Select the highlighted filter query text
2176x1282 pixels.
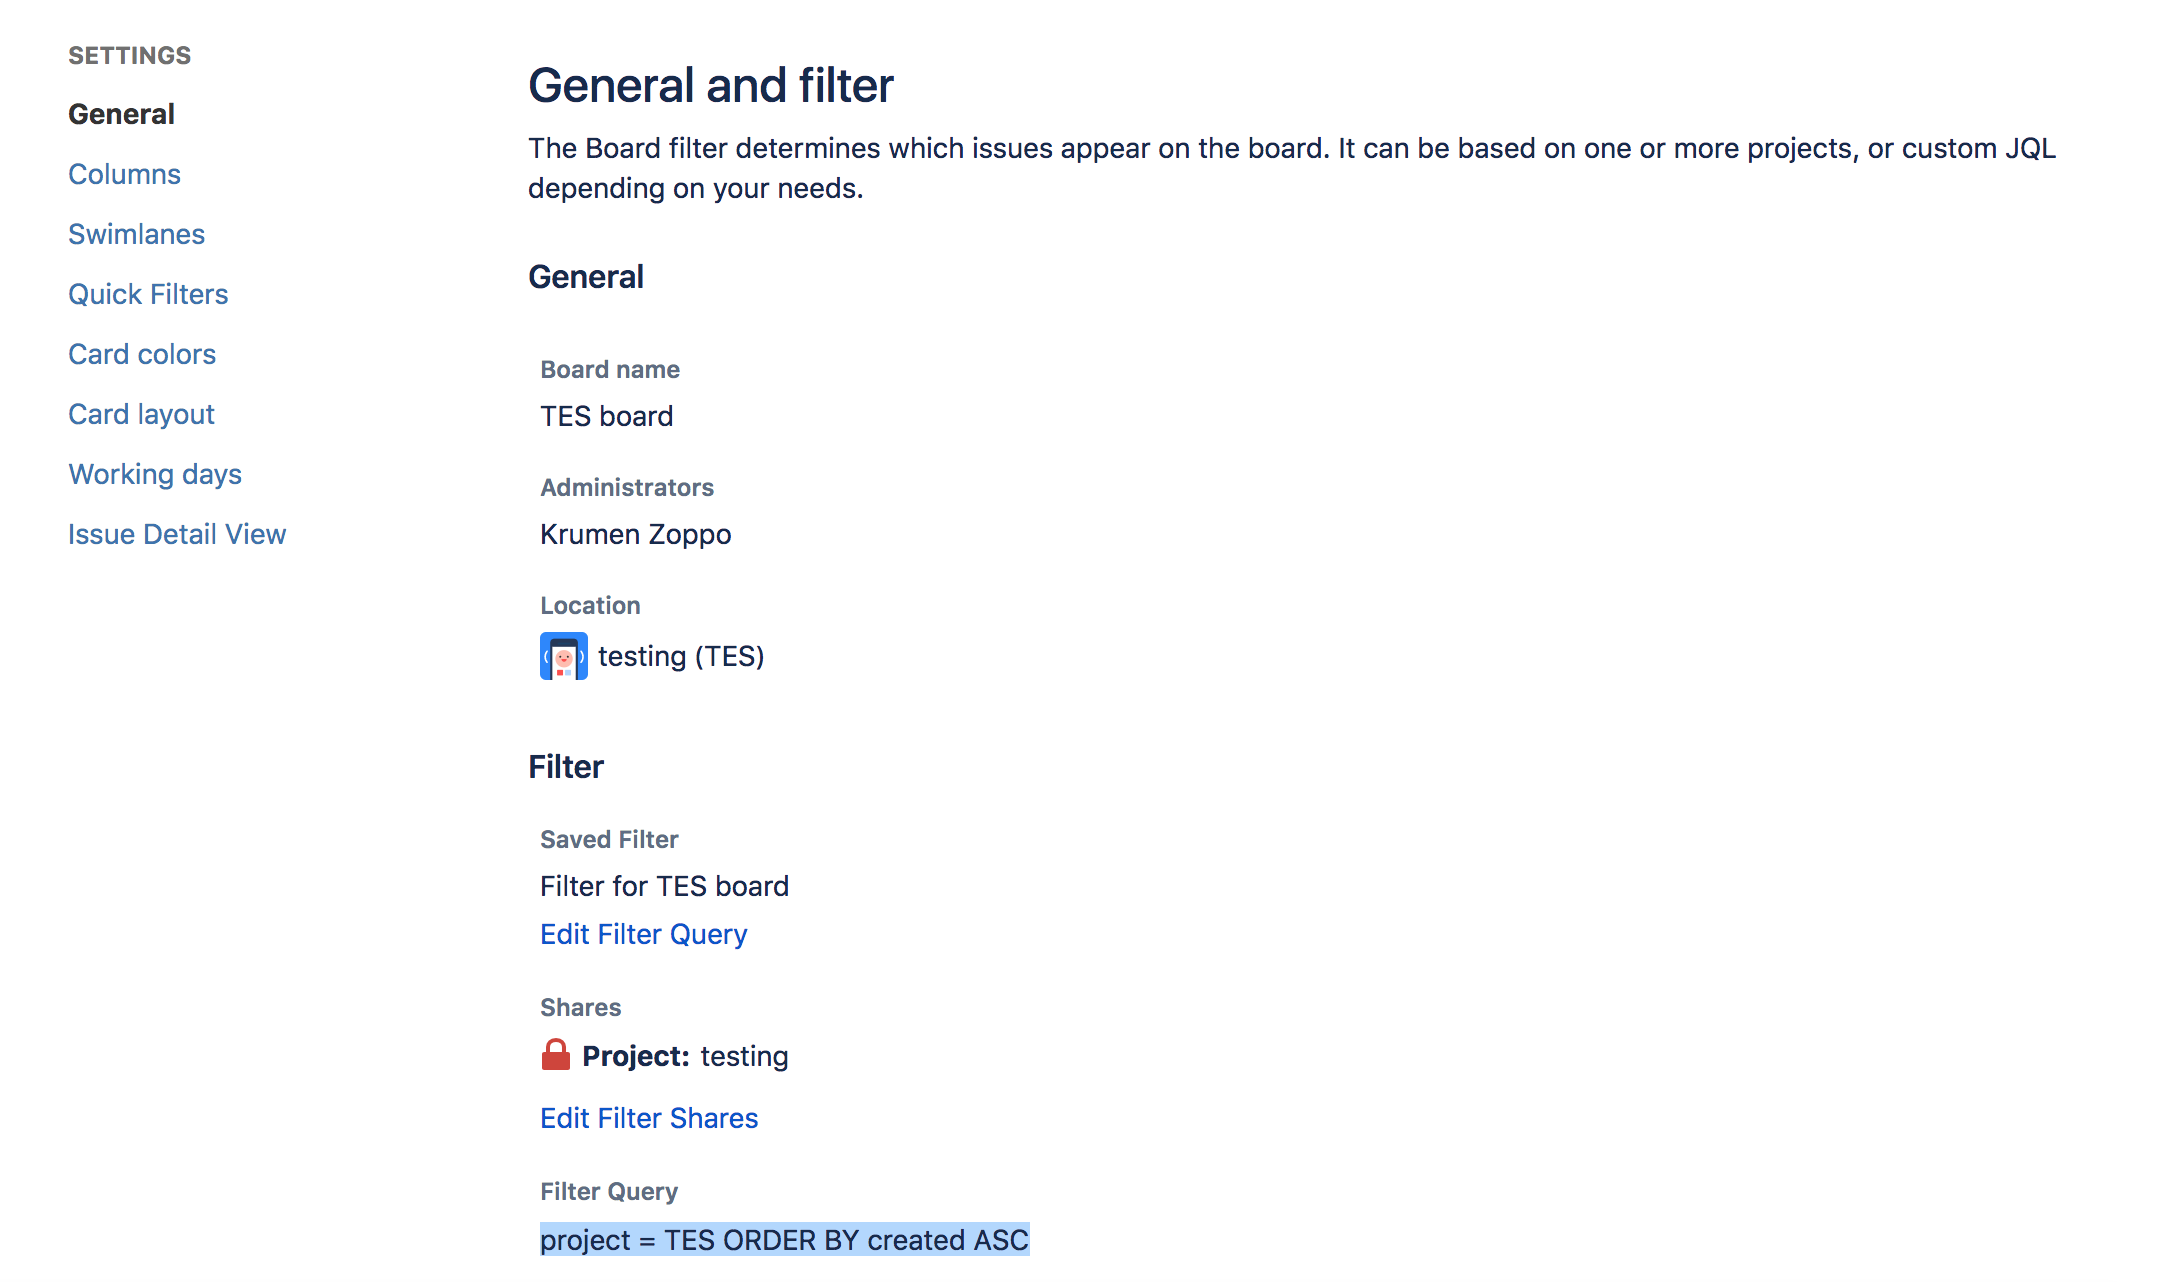(785, 1239)
